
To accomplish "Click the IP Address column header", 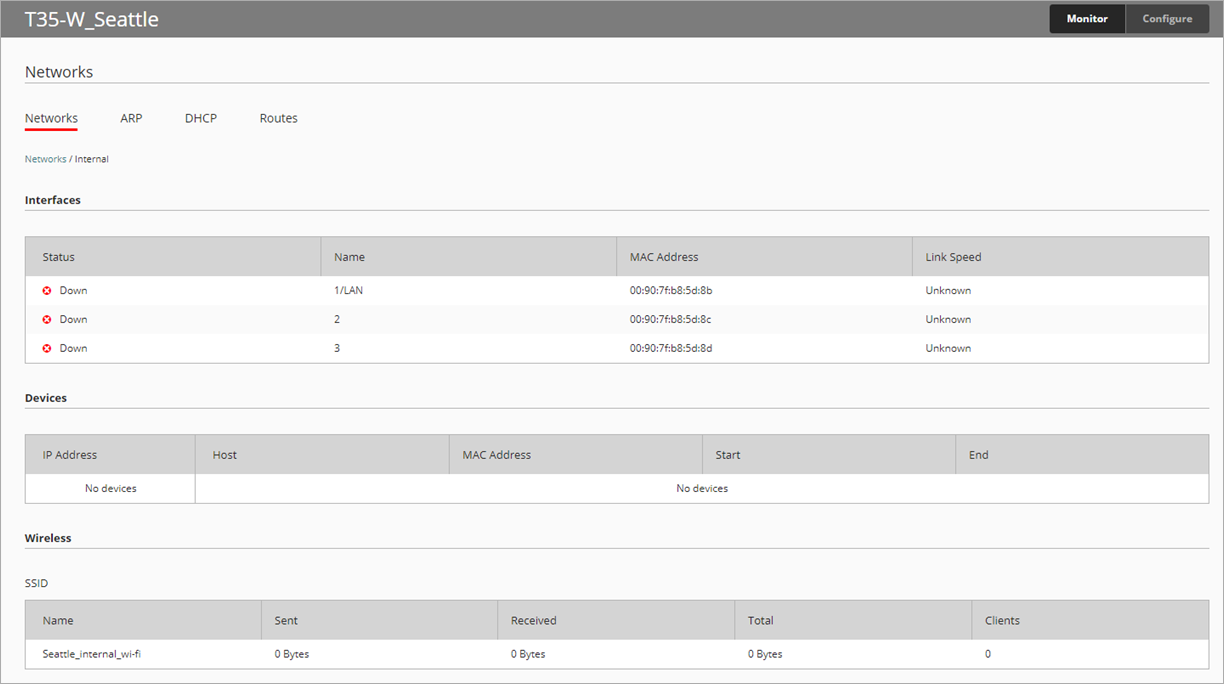I will [x=70, y=455].
